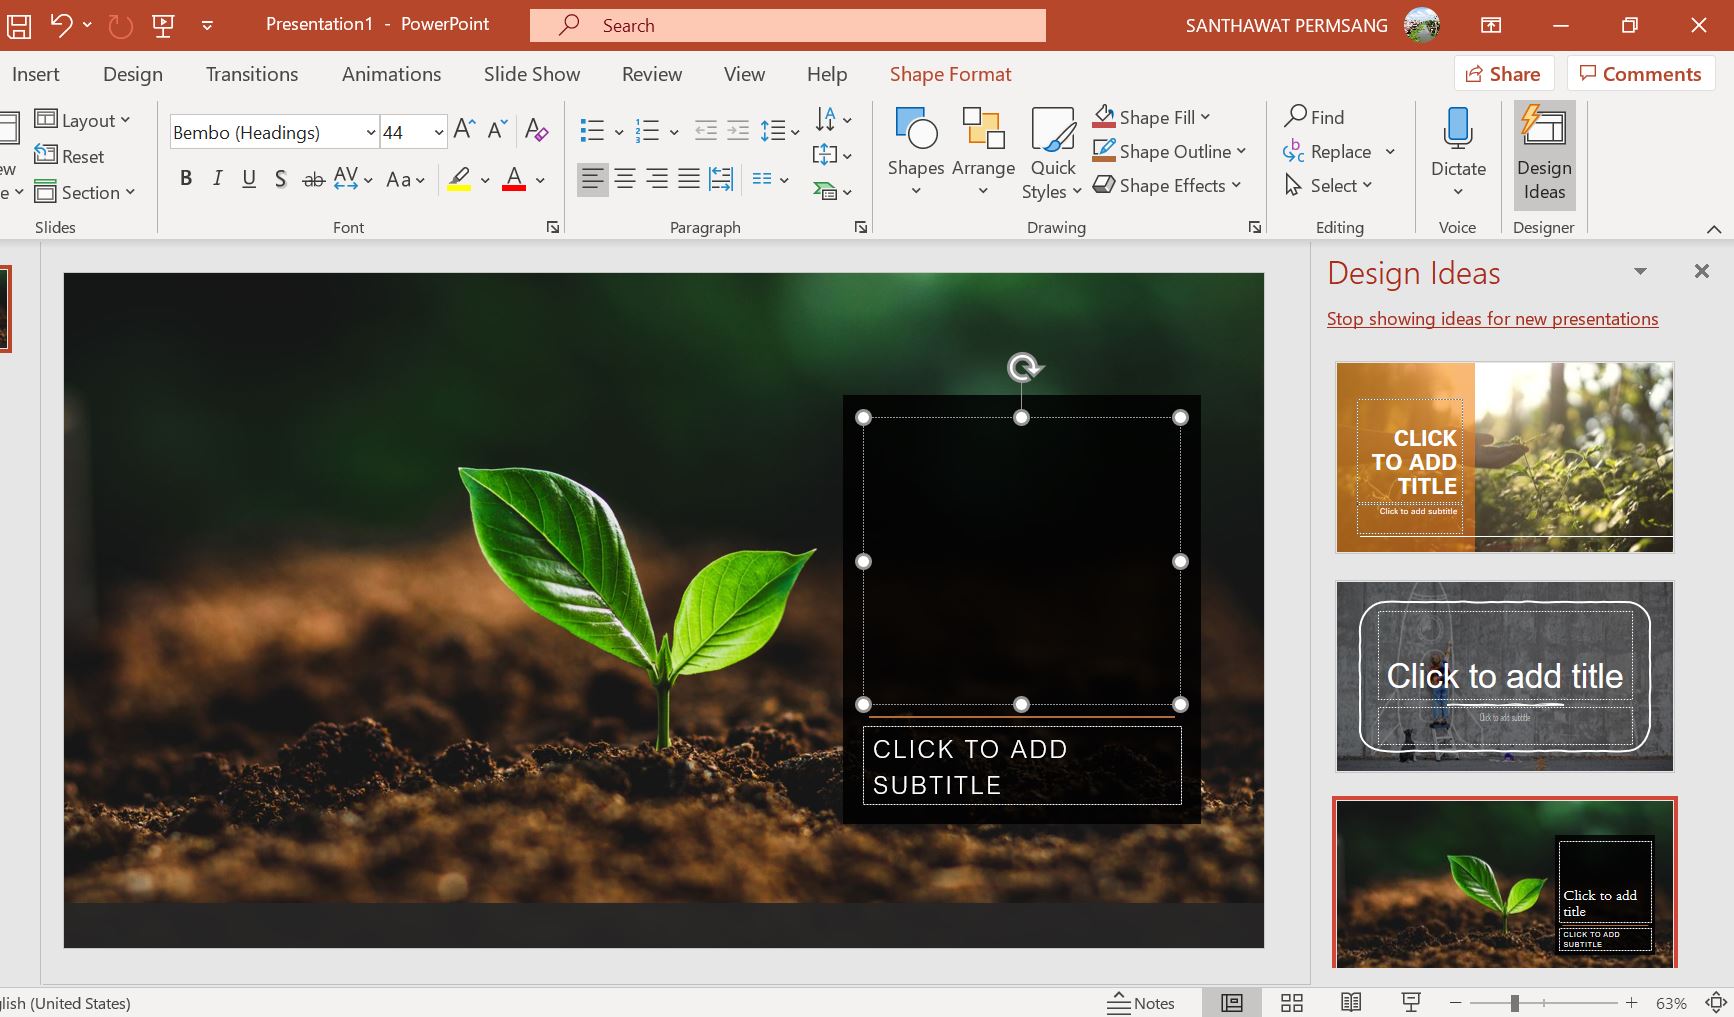Open the font size dropdown
Viewport: 1734px width, 1017px height.
click(439, 131)
